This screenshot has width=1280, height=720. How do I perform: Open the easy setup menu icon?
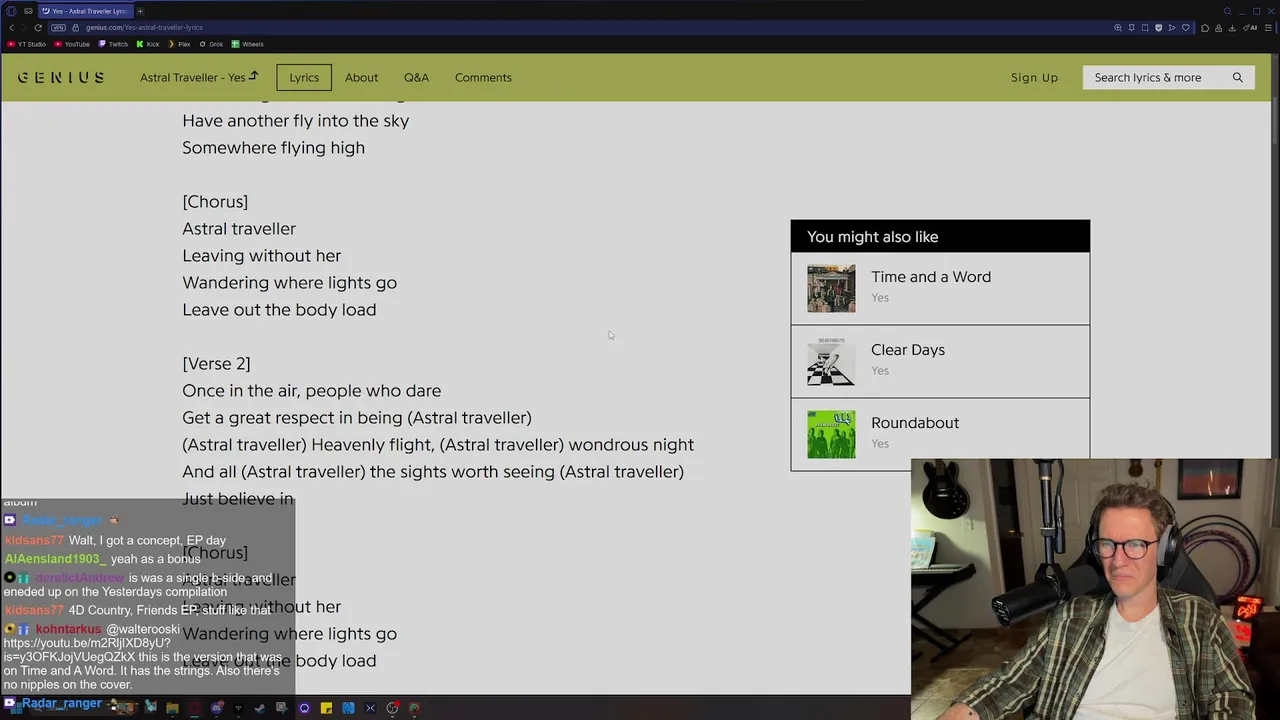tap(1268, 28)
